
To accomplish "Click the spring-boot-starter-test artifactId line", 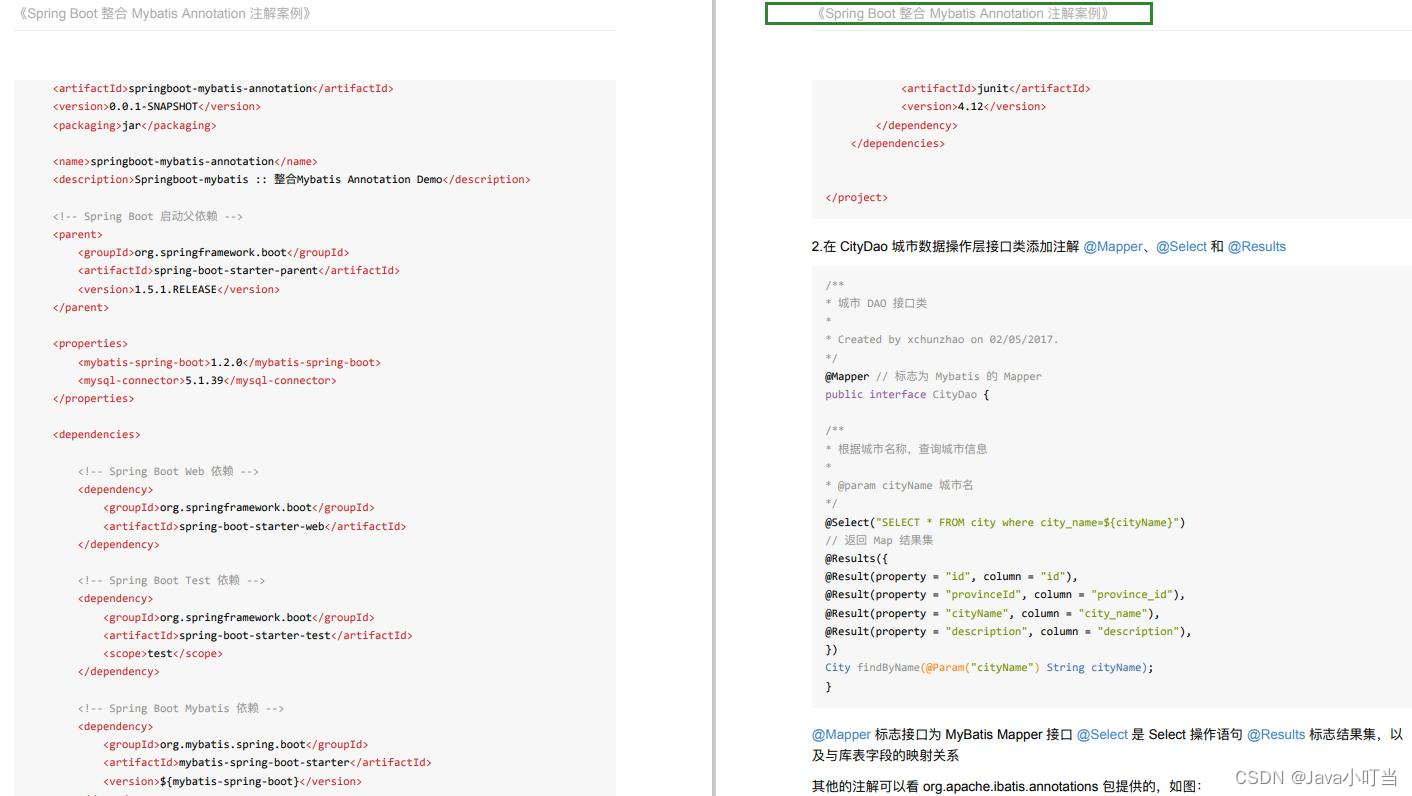I will (x=258, y=635).
